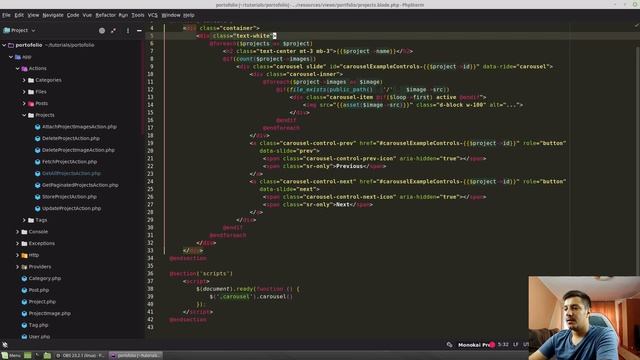Click the Http folder icon
Viewport: 640px width, 360px height.
tap(24, 256)
